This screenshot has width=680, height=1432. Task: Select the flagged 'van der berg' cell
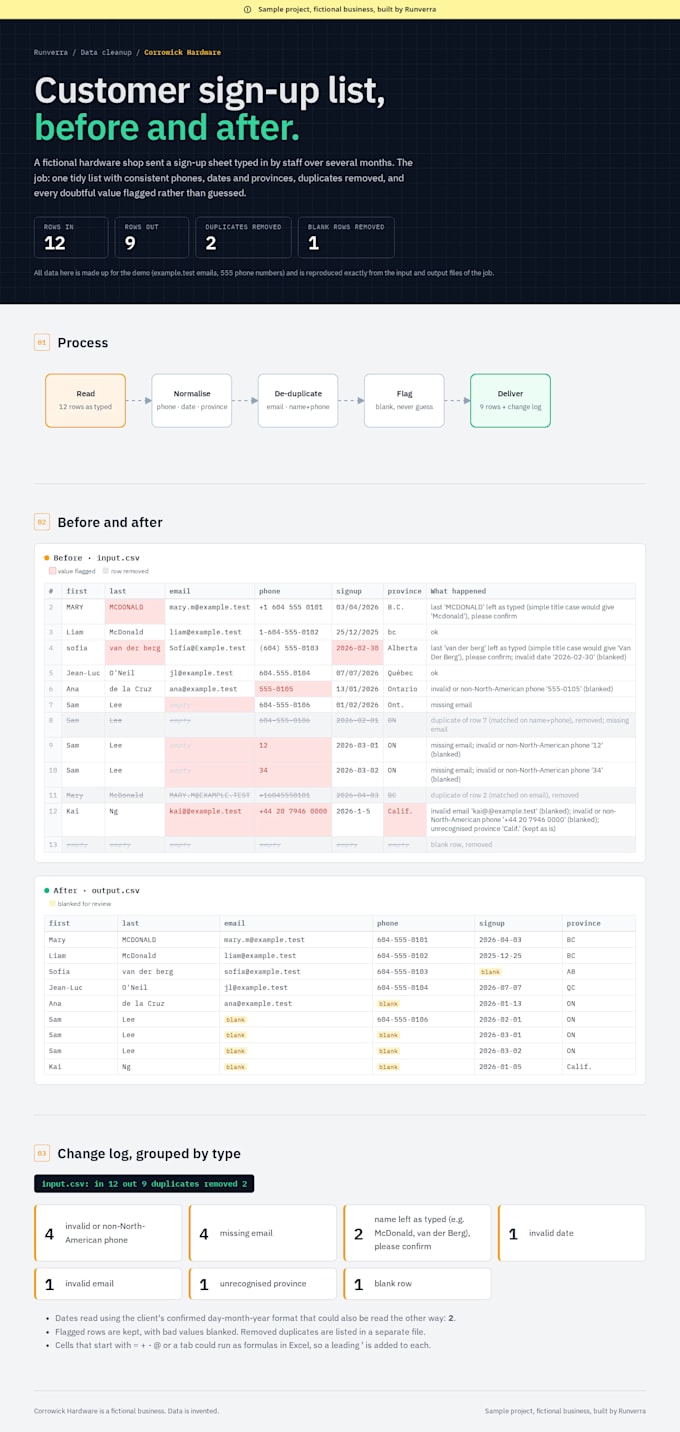(x=135, y=652)
